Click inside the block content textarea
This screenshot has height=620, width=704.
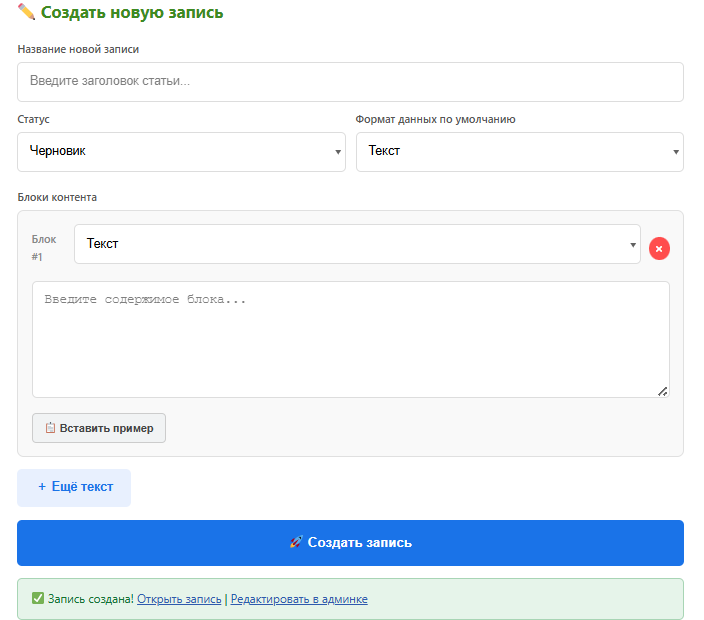coord(350,340)
